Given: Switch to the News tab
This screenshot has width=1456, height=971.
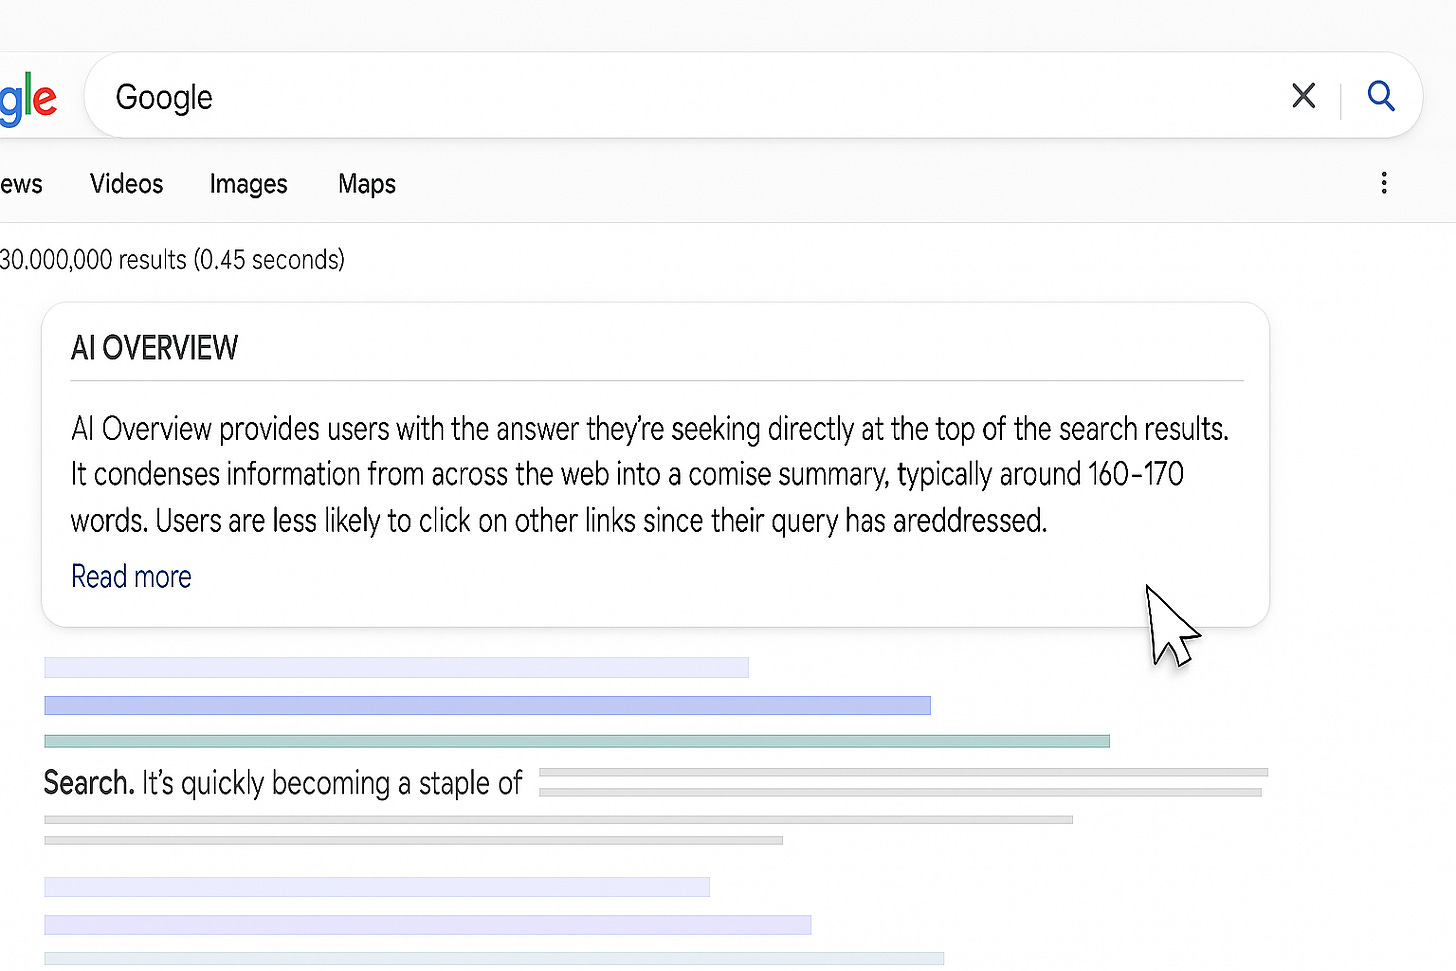Looking at the screenshot, I should click(x=18, y=184).
